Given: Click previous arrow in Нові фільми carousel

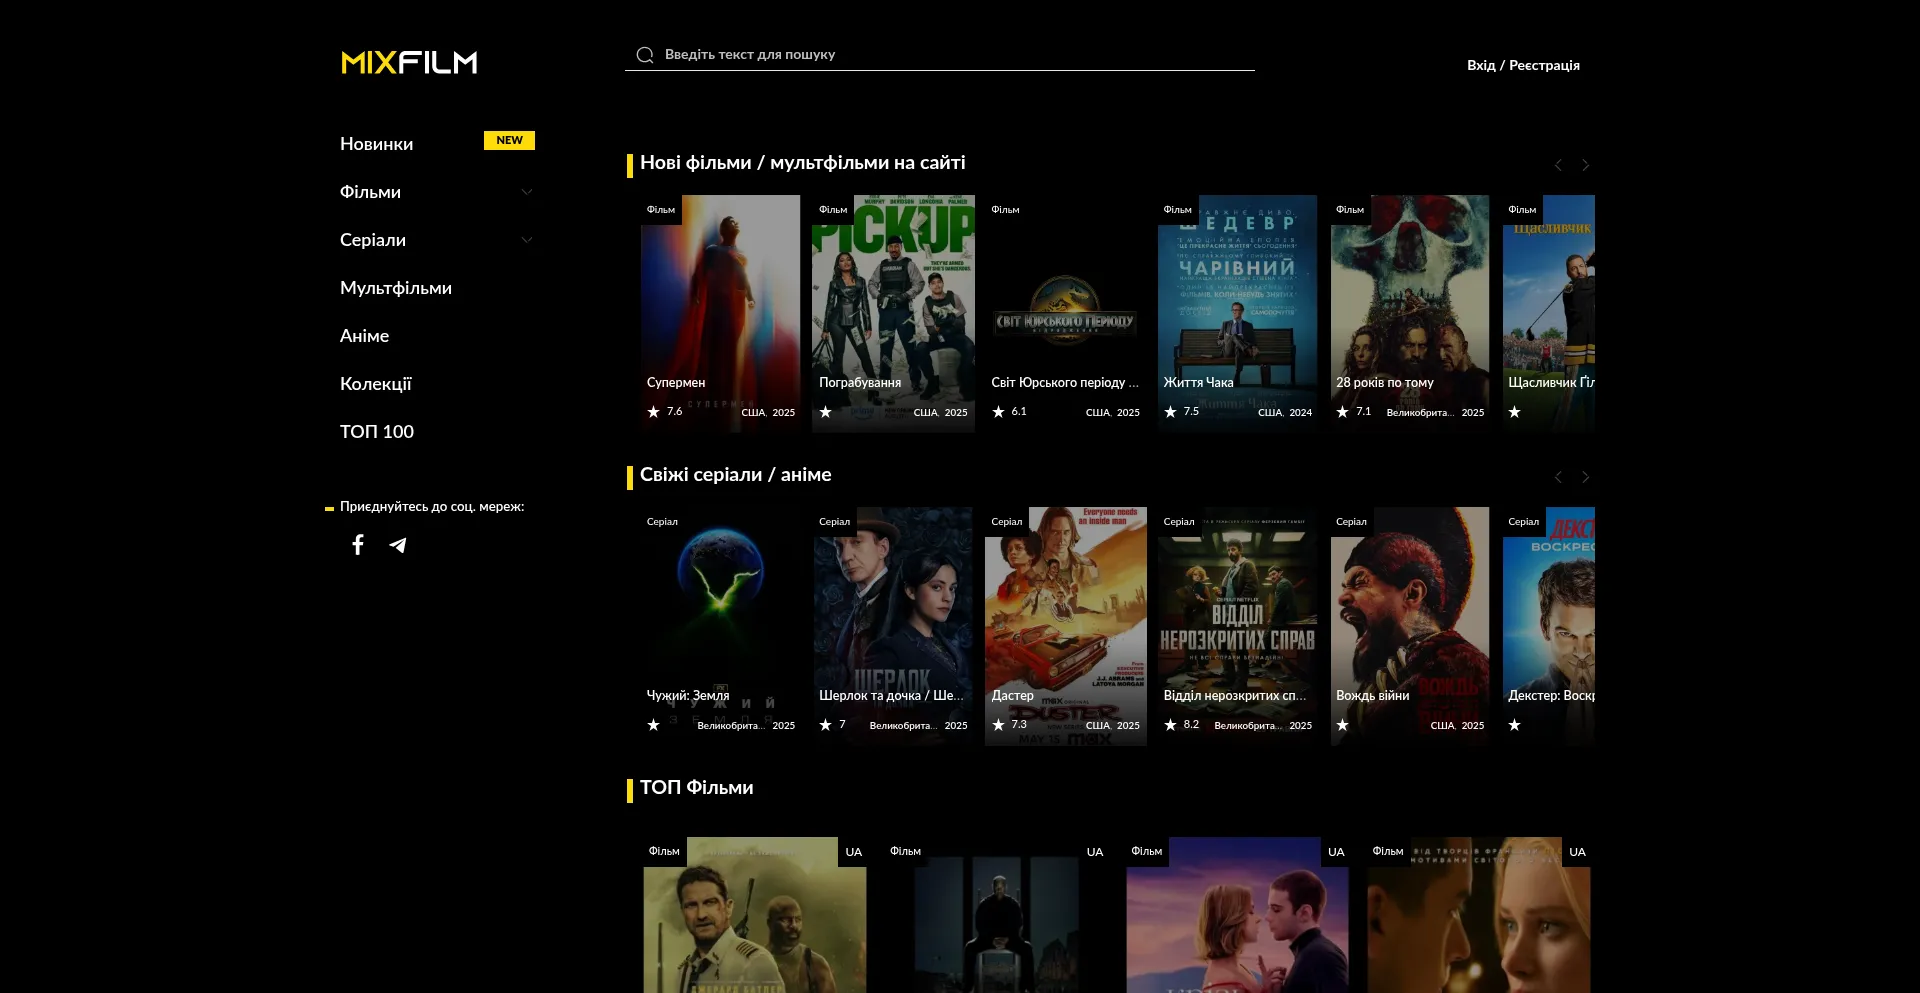Looking at the screenshot, I should pos(1558,164).
